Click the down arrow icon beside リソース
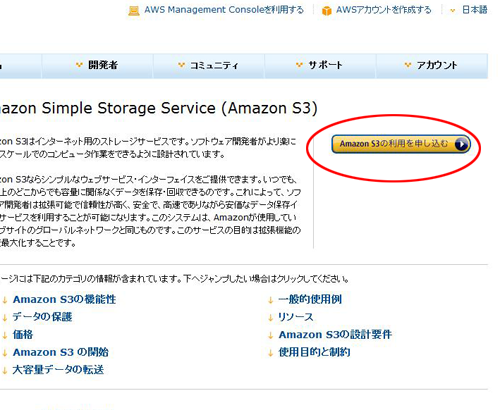 click(x=270, y=318)
